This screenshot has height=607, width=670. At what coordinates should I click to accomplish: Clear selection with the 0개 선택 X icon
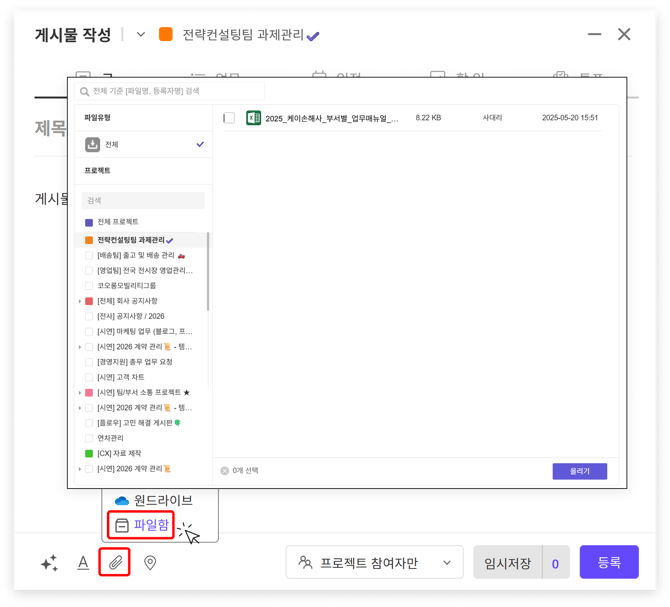point(224,470)
